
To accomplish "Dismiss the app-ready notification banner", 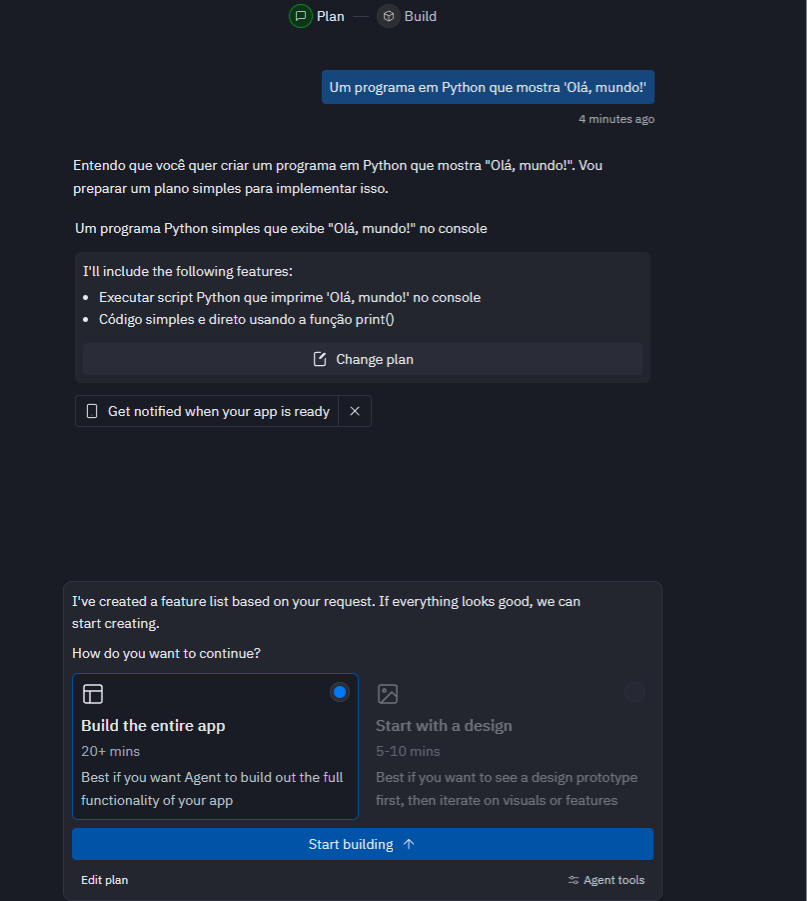I will (355, 410).
